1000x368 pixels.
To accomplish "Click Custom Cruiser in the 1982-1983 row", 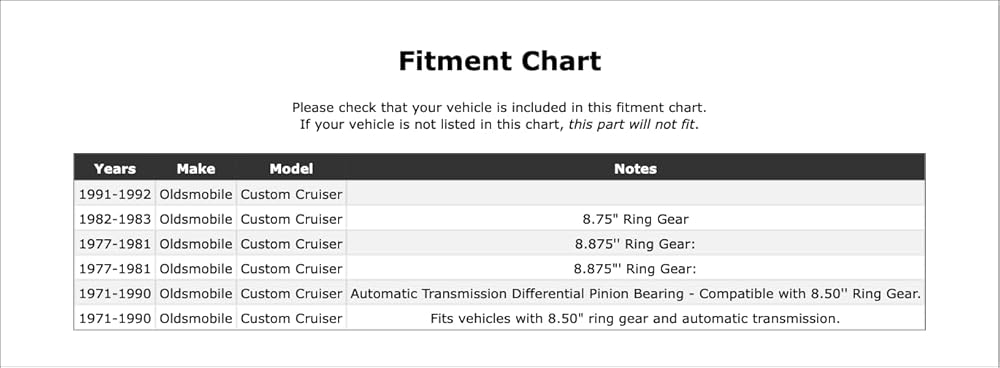I will pyautogui.click(x=291, y=219).
